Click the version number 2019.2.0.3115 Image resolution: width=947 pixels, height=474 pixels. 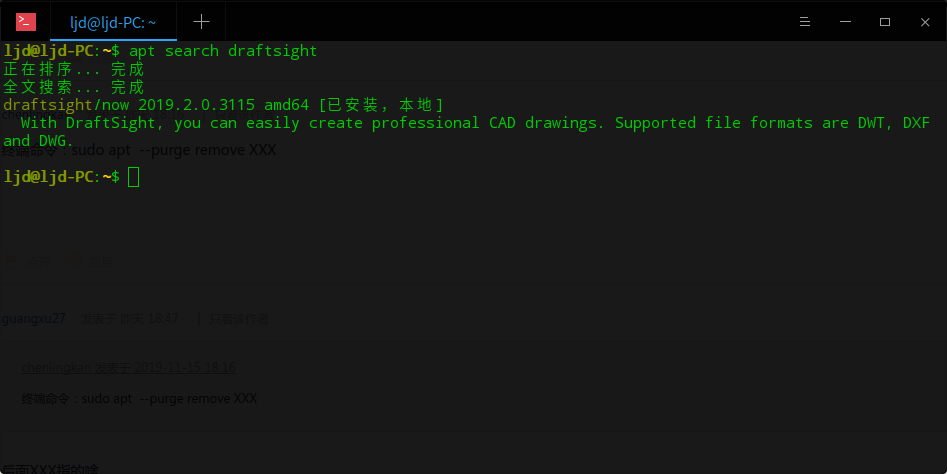[196, 105]
